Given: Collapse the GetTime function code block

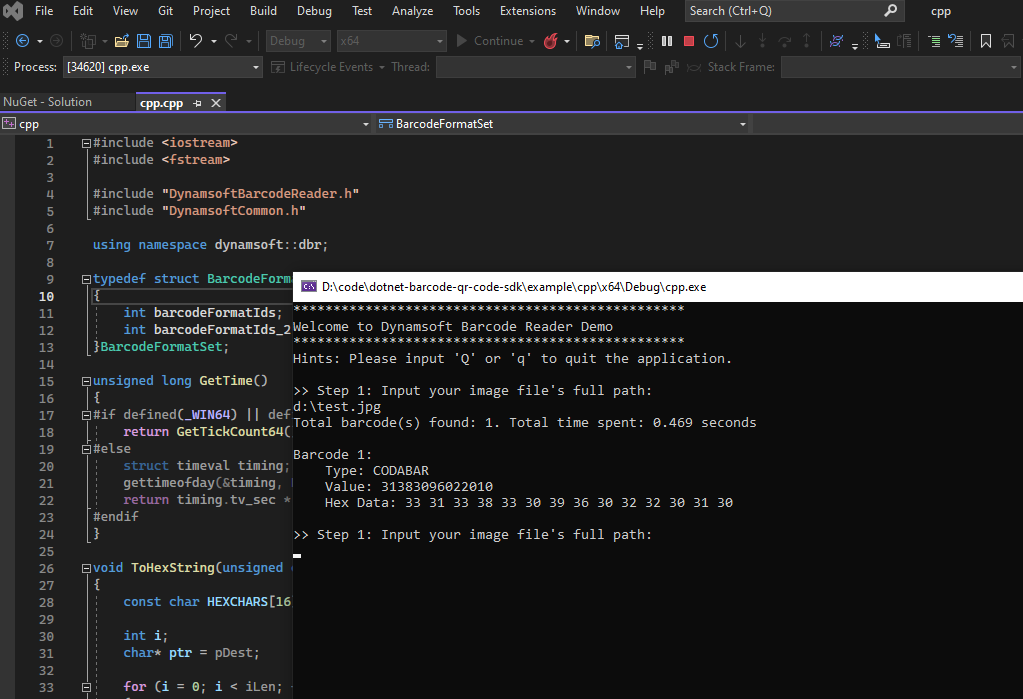Looking at the screenshot, I should coord(86,381).
